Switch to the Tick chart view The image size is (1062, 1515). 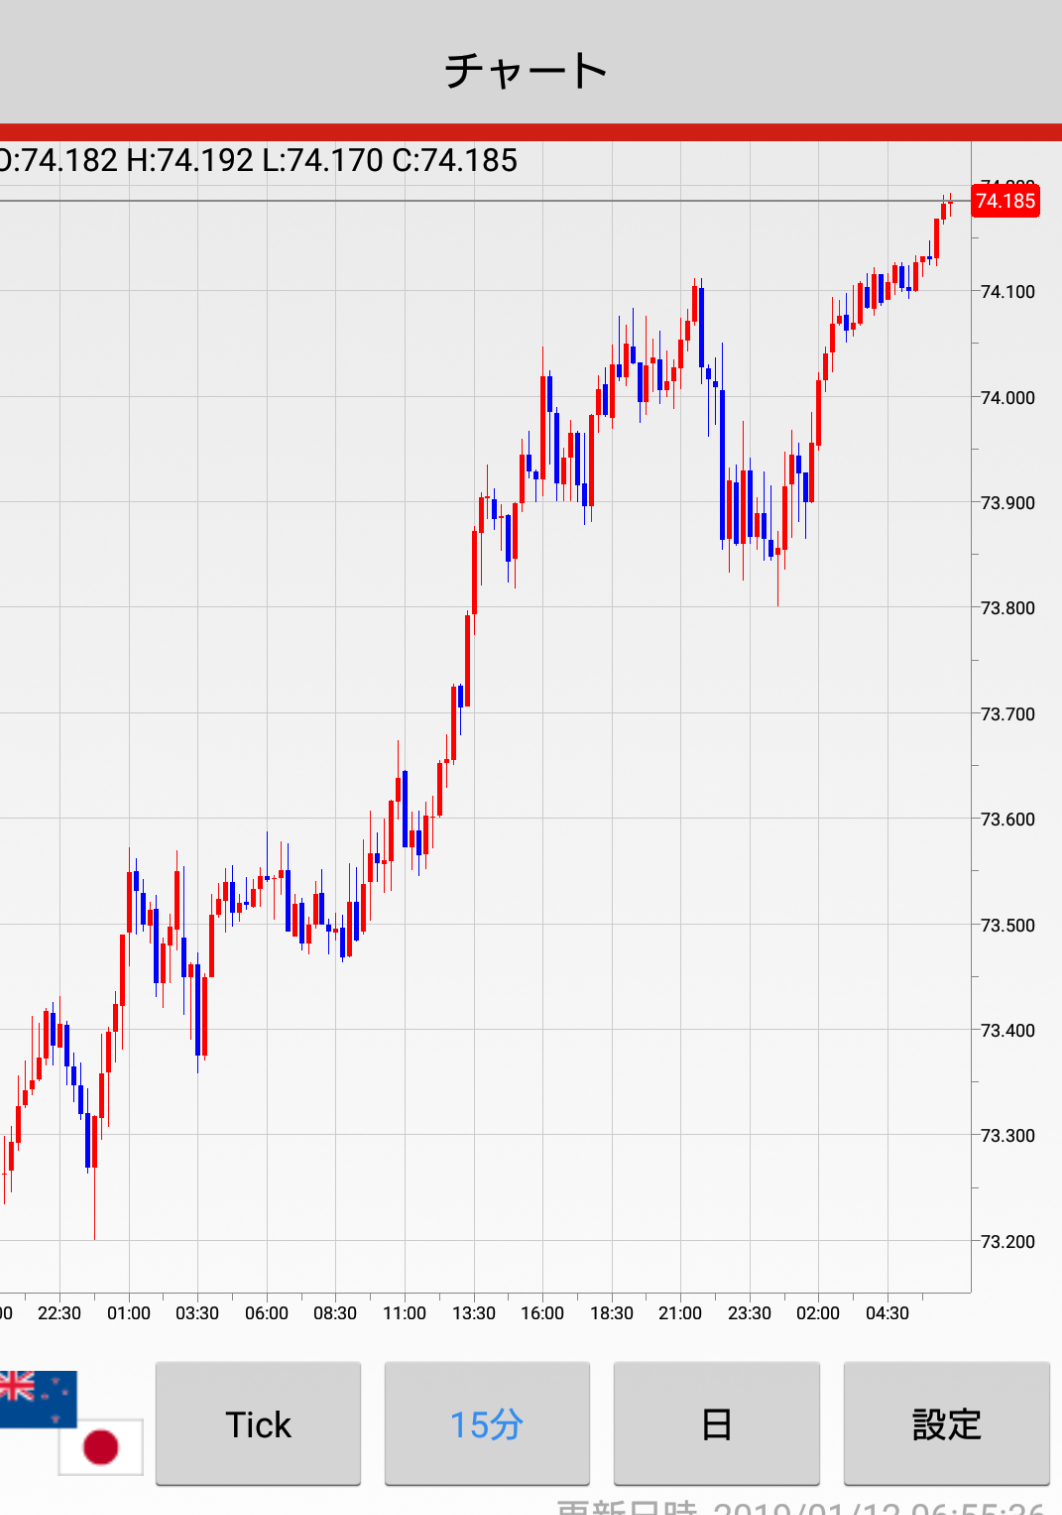[x=258, y=1424]
